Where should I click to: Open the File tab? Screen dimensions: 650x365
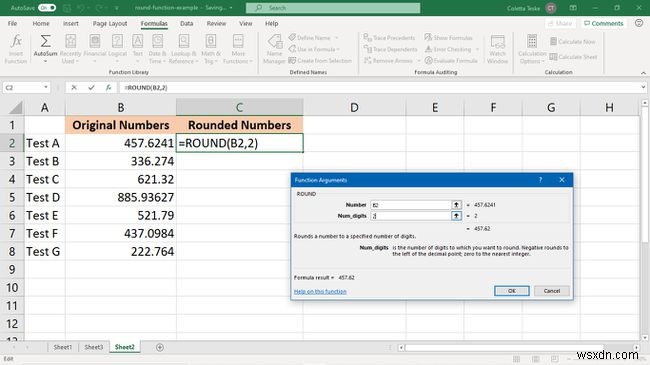coord(12,24)
